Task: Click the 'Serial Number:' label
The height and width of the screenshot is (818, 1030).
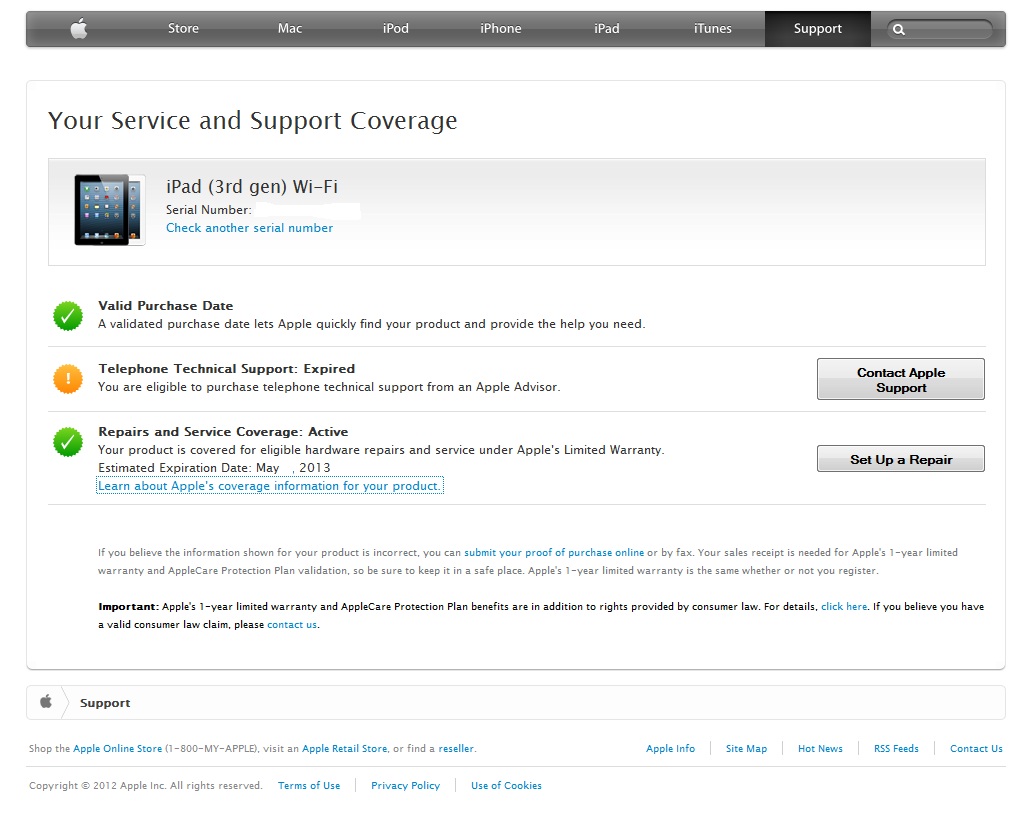Action: 208,210
